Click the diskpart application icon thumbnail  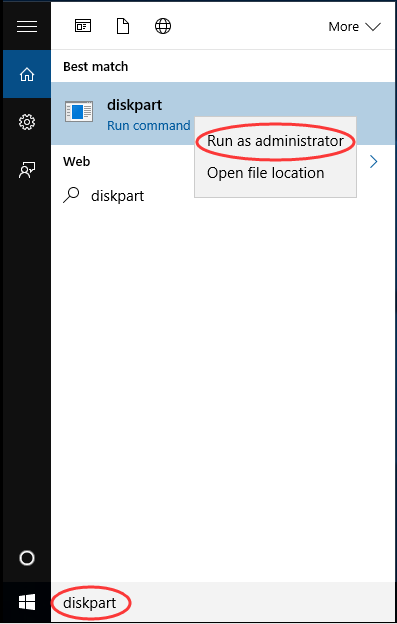[x=79, y=111]
